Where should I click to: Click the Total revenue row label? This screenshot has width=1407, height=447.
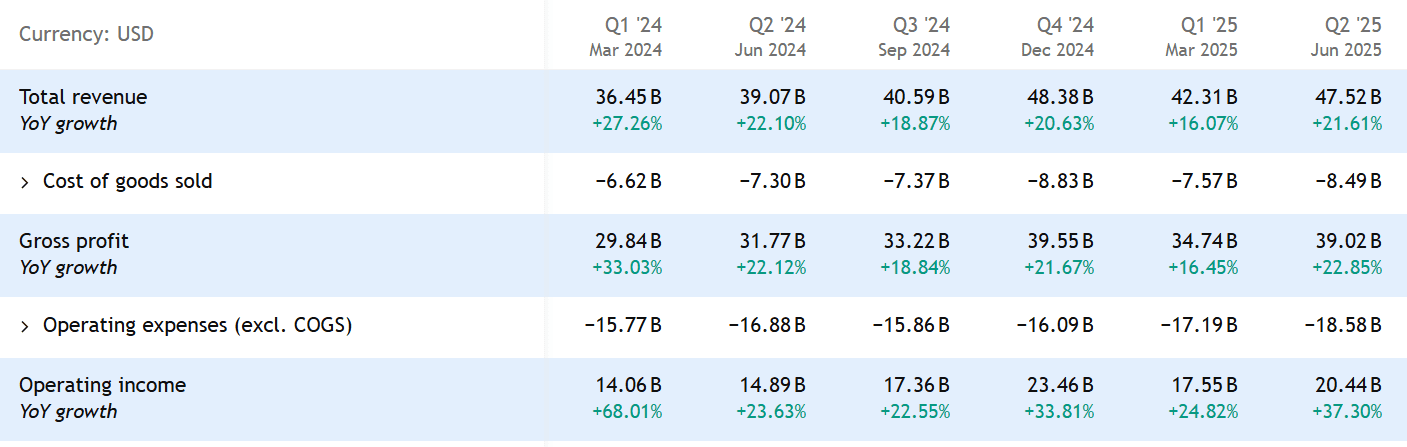[x=83, y=97]
